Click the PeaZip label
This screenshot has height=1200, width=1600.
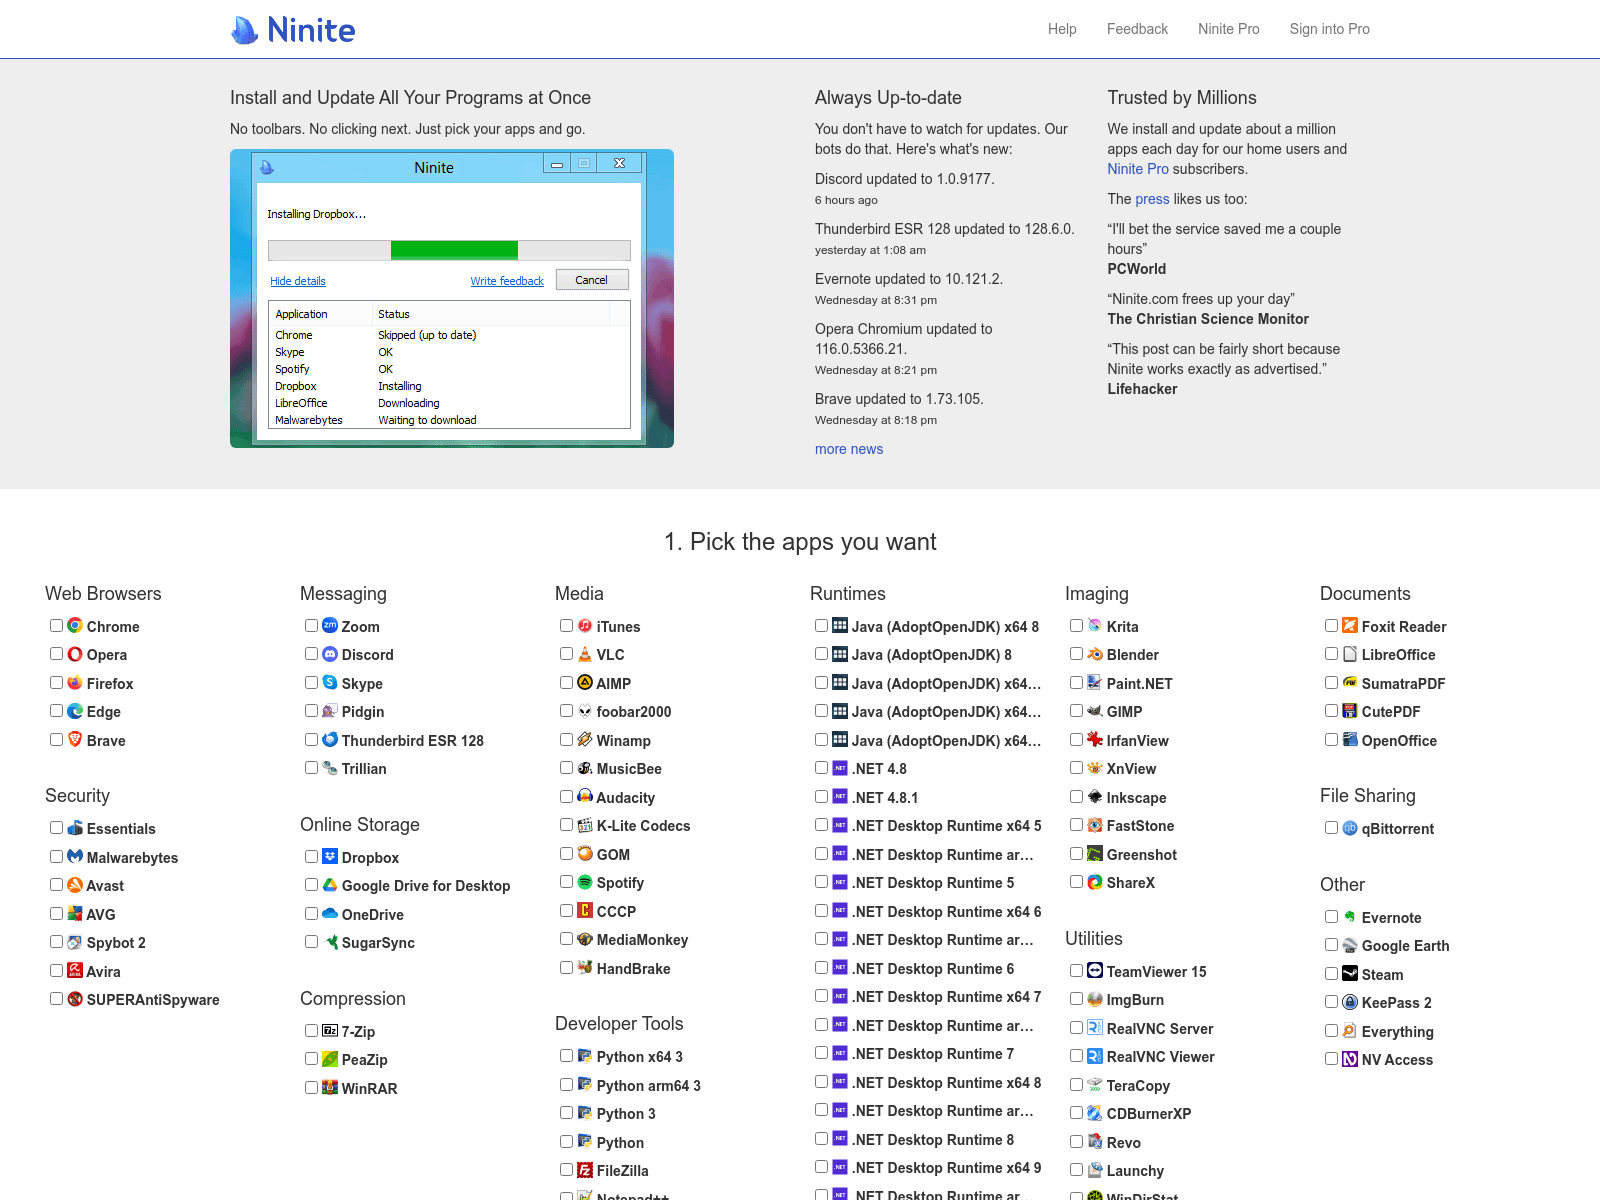(x=365, y=1060)
